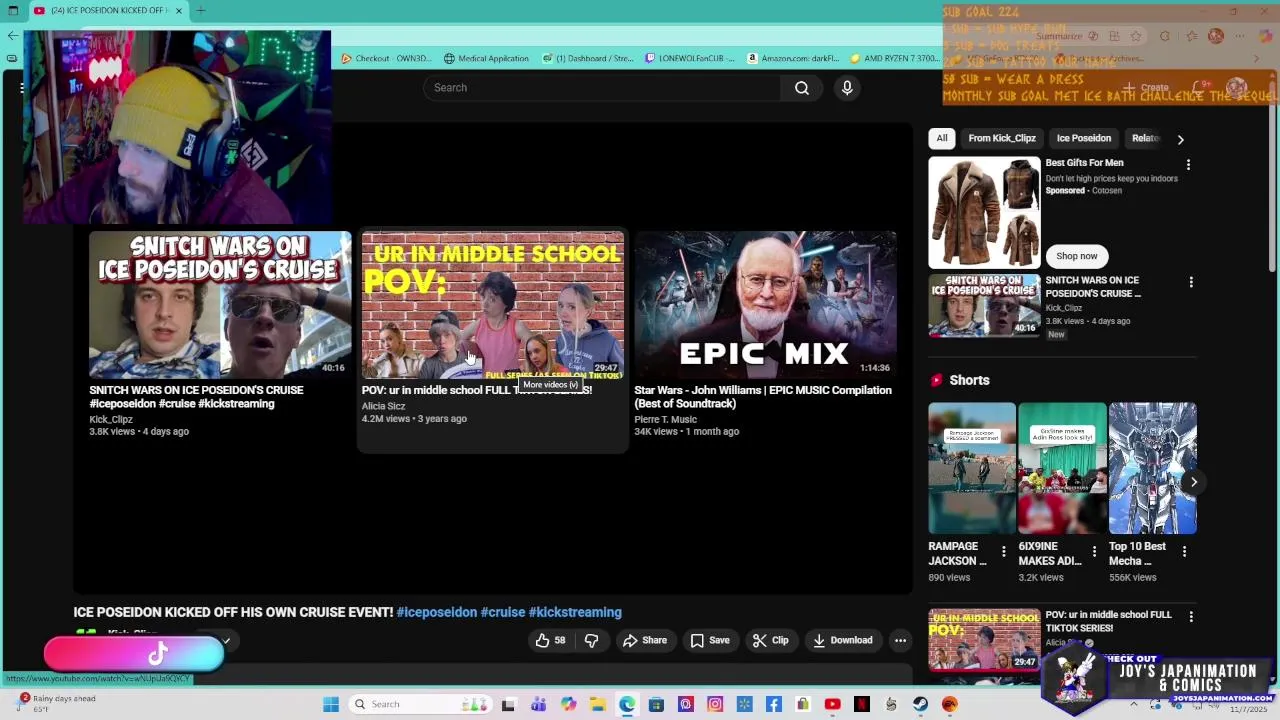
Task: Open Top 10 Best Mecha short thumbnail
Action: click(1152, 468)
